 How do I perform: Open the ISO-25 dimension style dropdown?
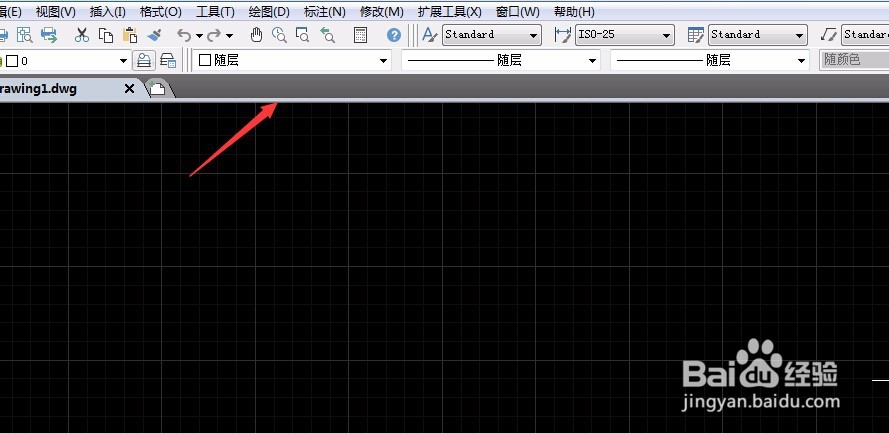click(625, 35)
